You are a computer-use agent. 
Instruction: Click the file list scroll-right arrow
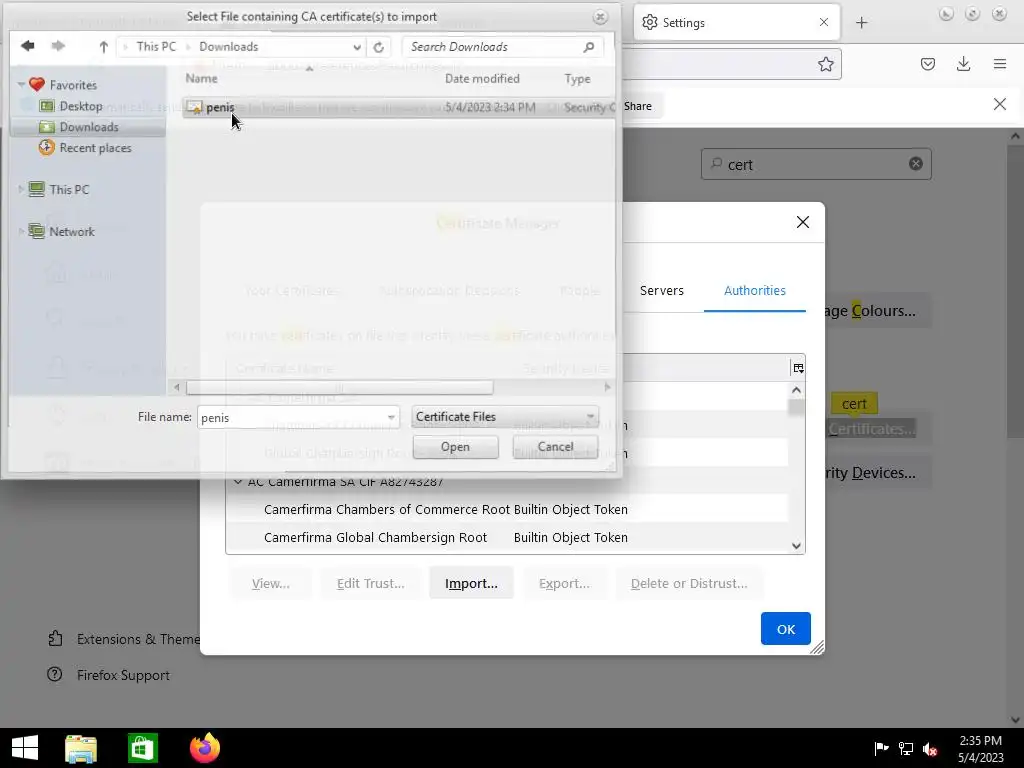click(607, 387)
